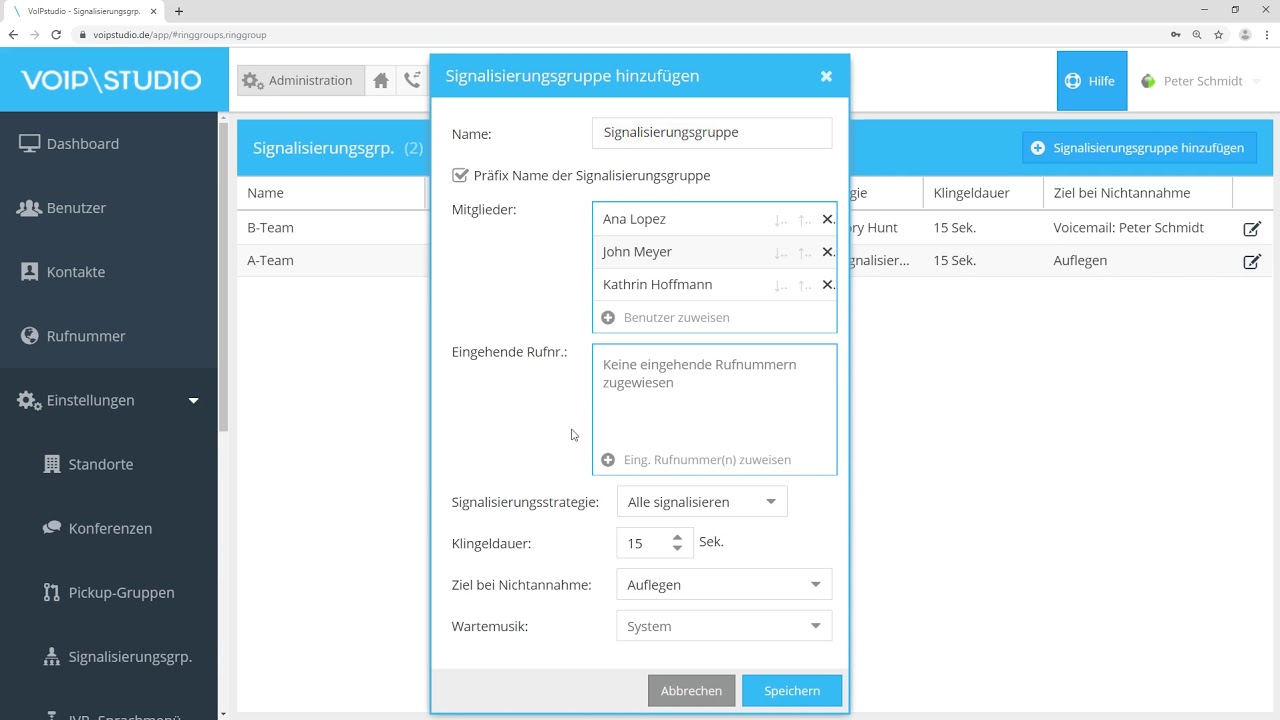The height and width of the screenshot is (720, 1280).
Task: Open Chrome menu three dots
Action: 1267,34
